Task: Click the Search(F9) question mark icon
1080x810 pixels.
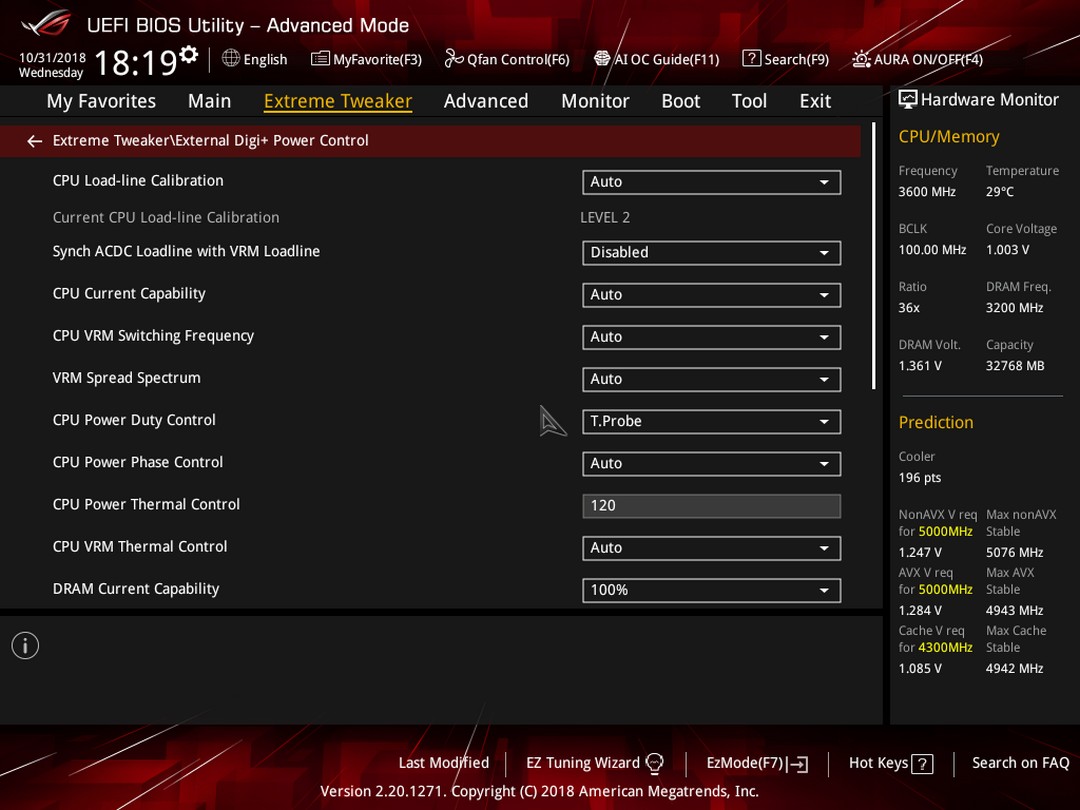Action: pyautogui.click(x=751, y=59)
